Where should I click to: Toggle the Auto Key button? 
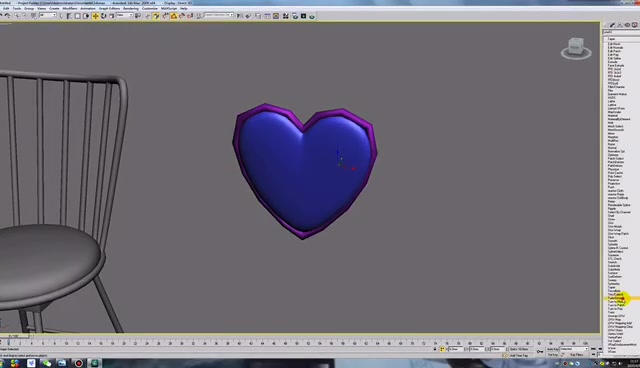pyautogui.click(x=552, y=349)
